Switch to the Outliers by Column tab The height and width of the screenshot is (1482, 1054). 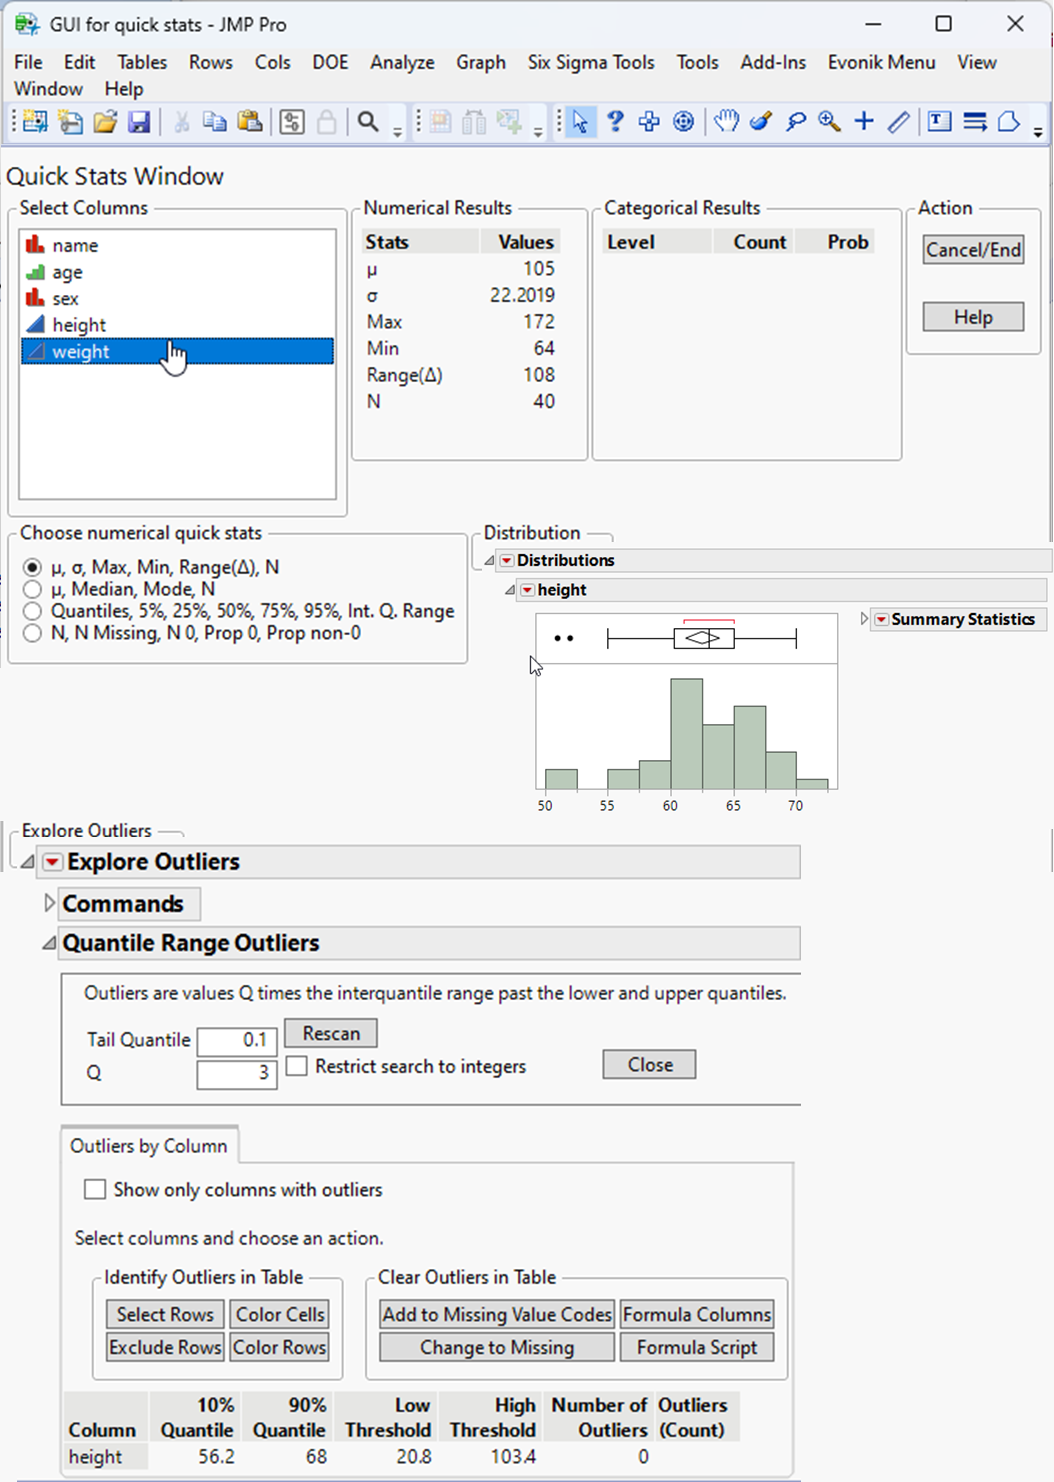pos(148,1145)
